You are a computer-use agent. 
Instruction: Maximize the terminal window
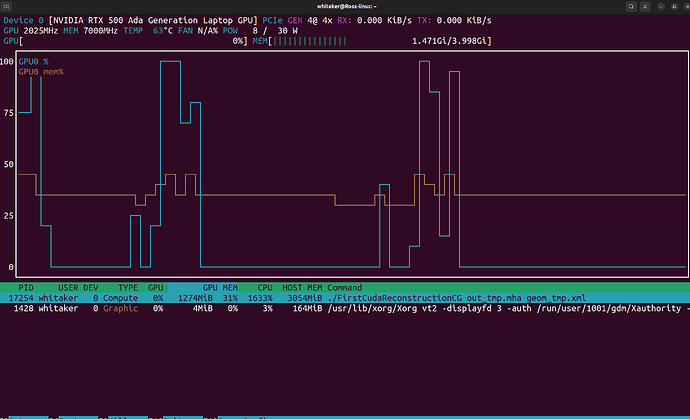[674, 7]
